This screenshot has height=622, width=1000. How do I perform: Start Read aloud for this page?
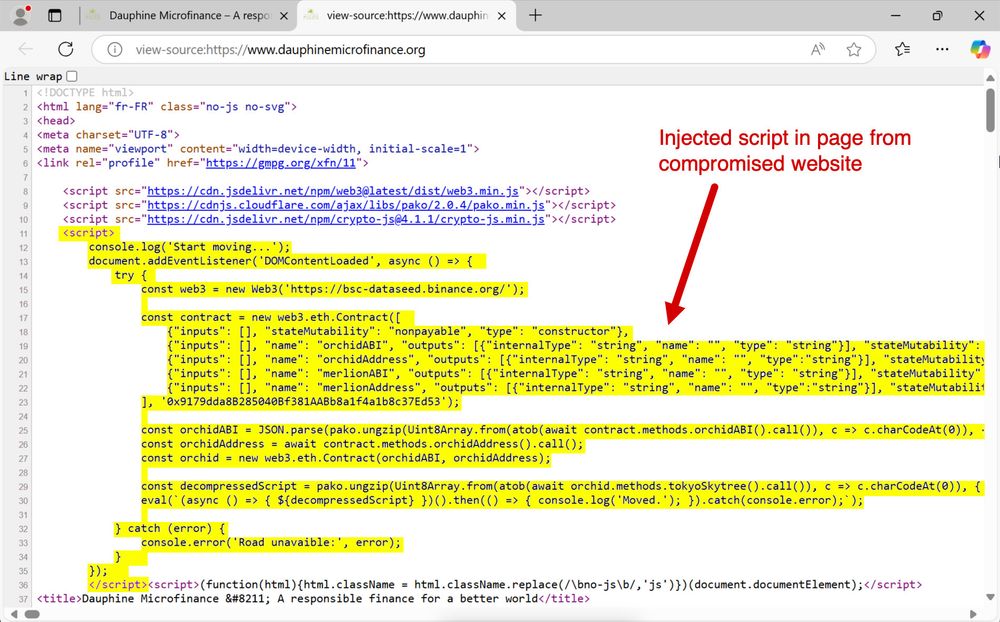point(818,50)
